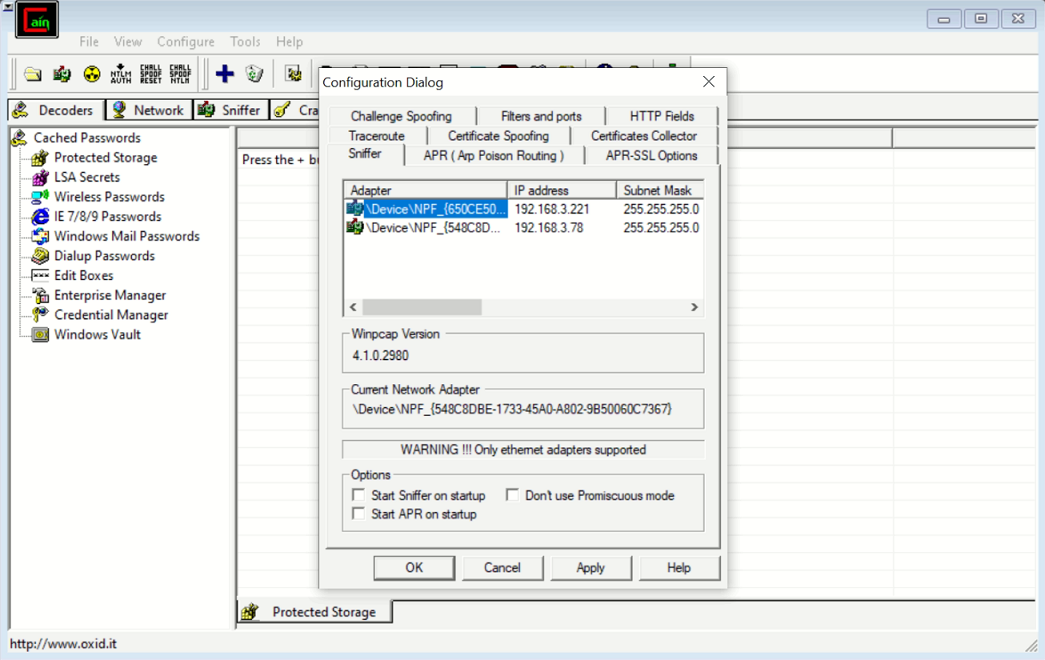Switch to the Sniffer main window tab

(231, 110)
